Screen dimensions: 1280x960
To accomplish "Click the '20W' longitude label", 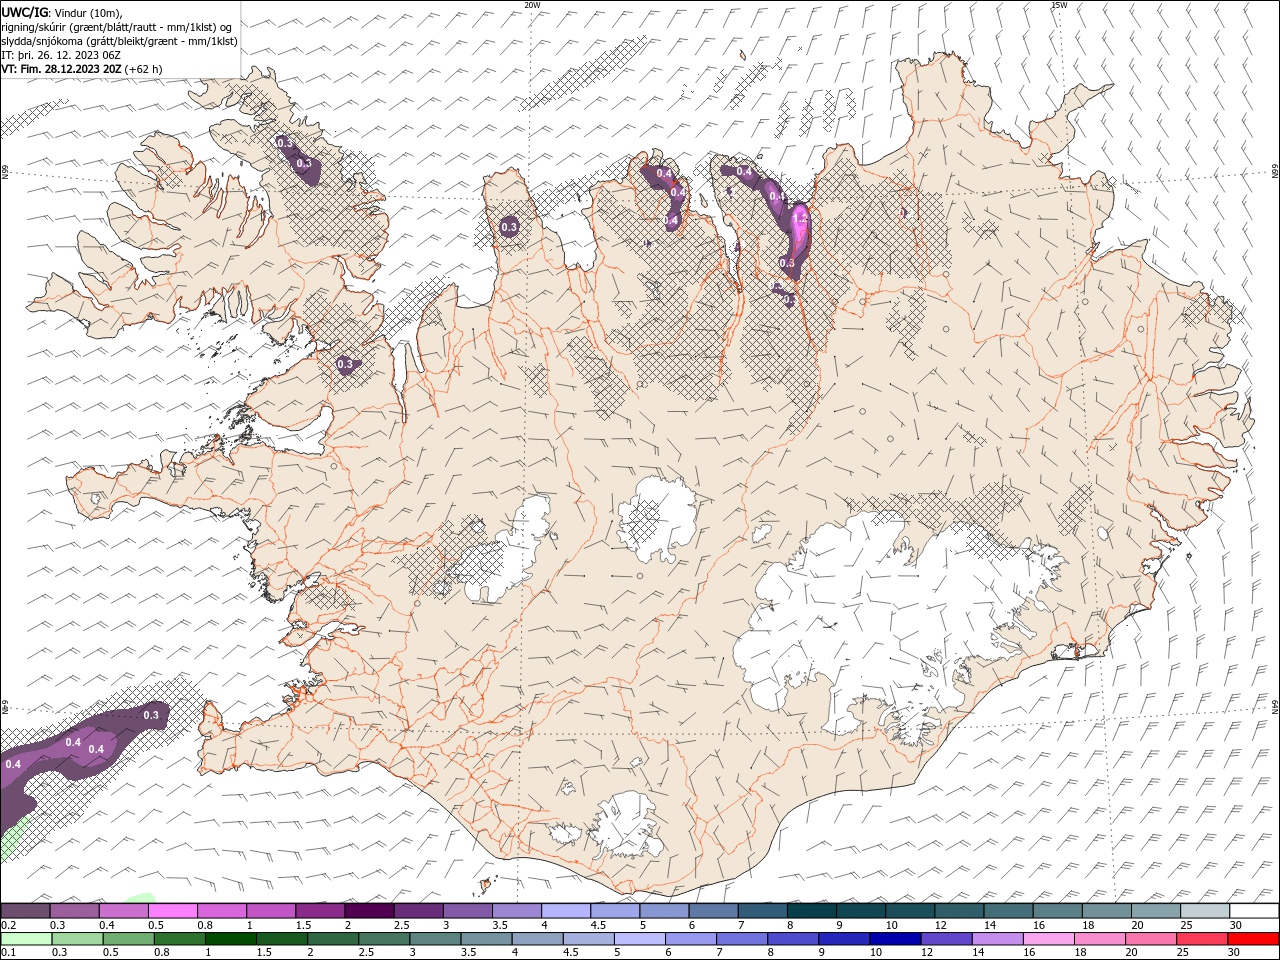I will click(532, 5).
